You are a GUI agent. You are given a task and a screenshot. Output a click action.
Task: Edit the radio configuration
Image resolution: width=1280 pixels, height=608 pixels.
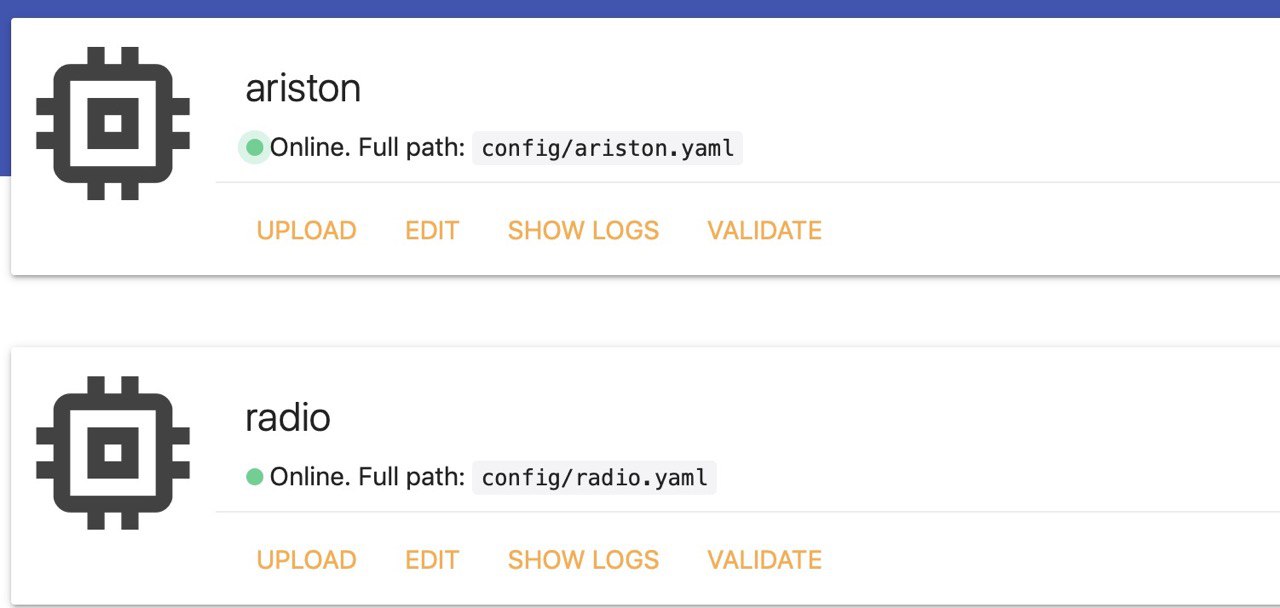point(432,560)
